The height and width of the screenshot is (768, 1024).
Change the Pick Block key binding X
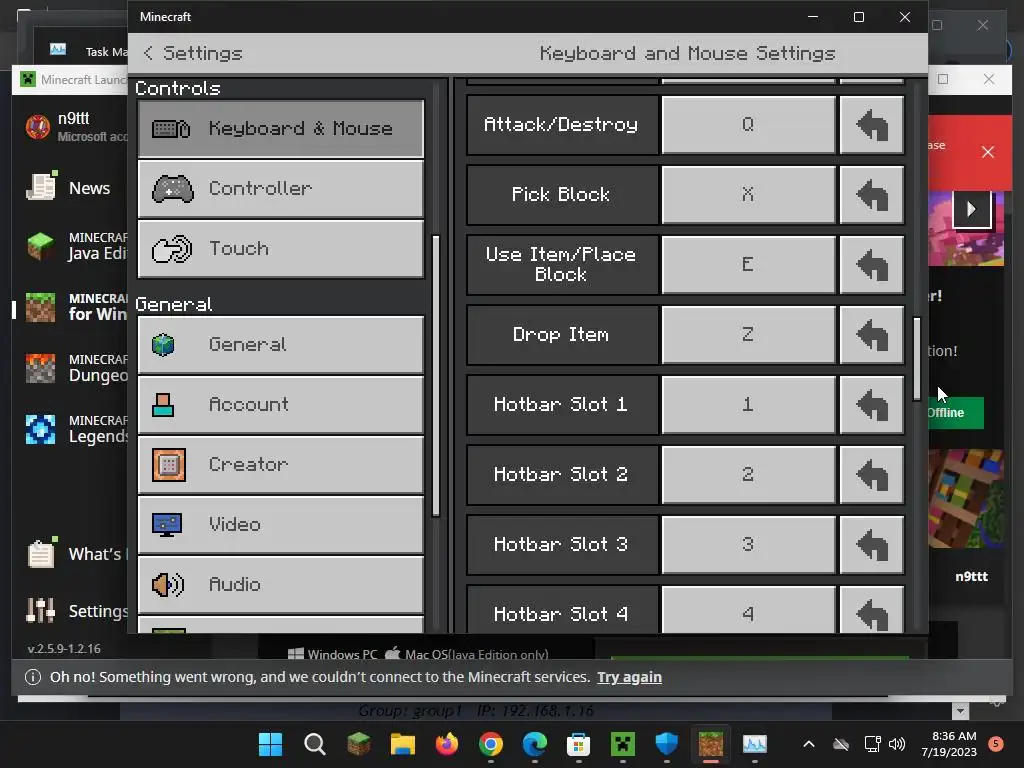click(x=748, y=195)
